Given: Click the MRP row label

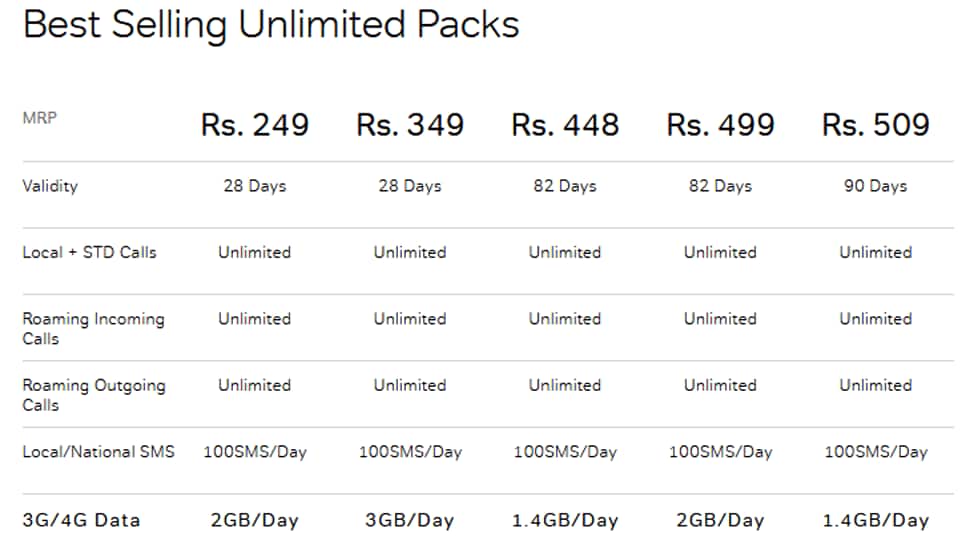Looking at the screenshot, I should coord(40,118).
